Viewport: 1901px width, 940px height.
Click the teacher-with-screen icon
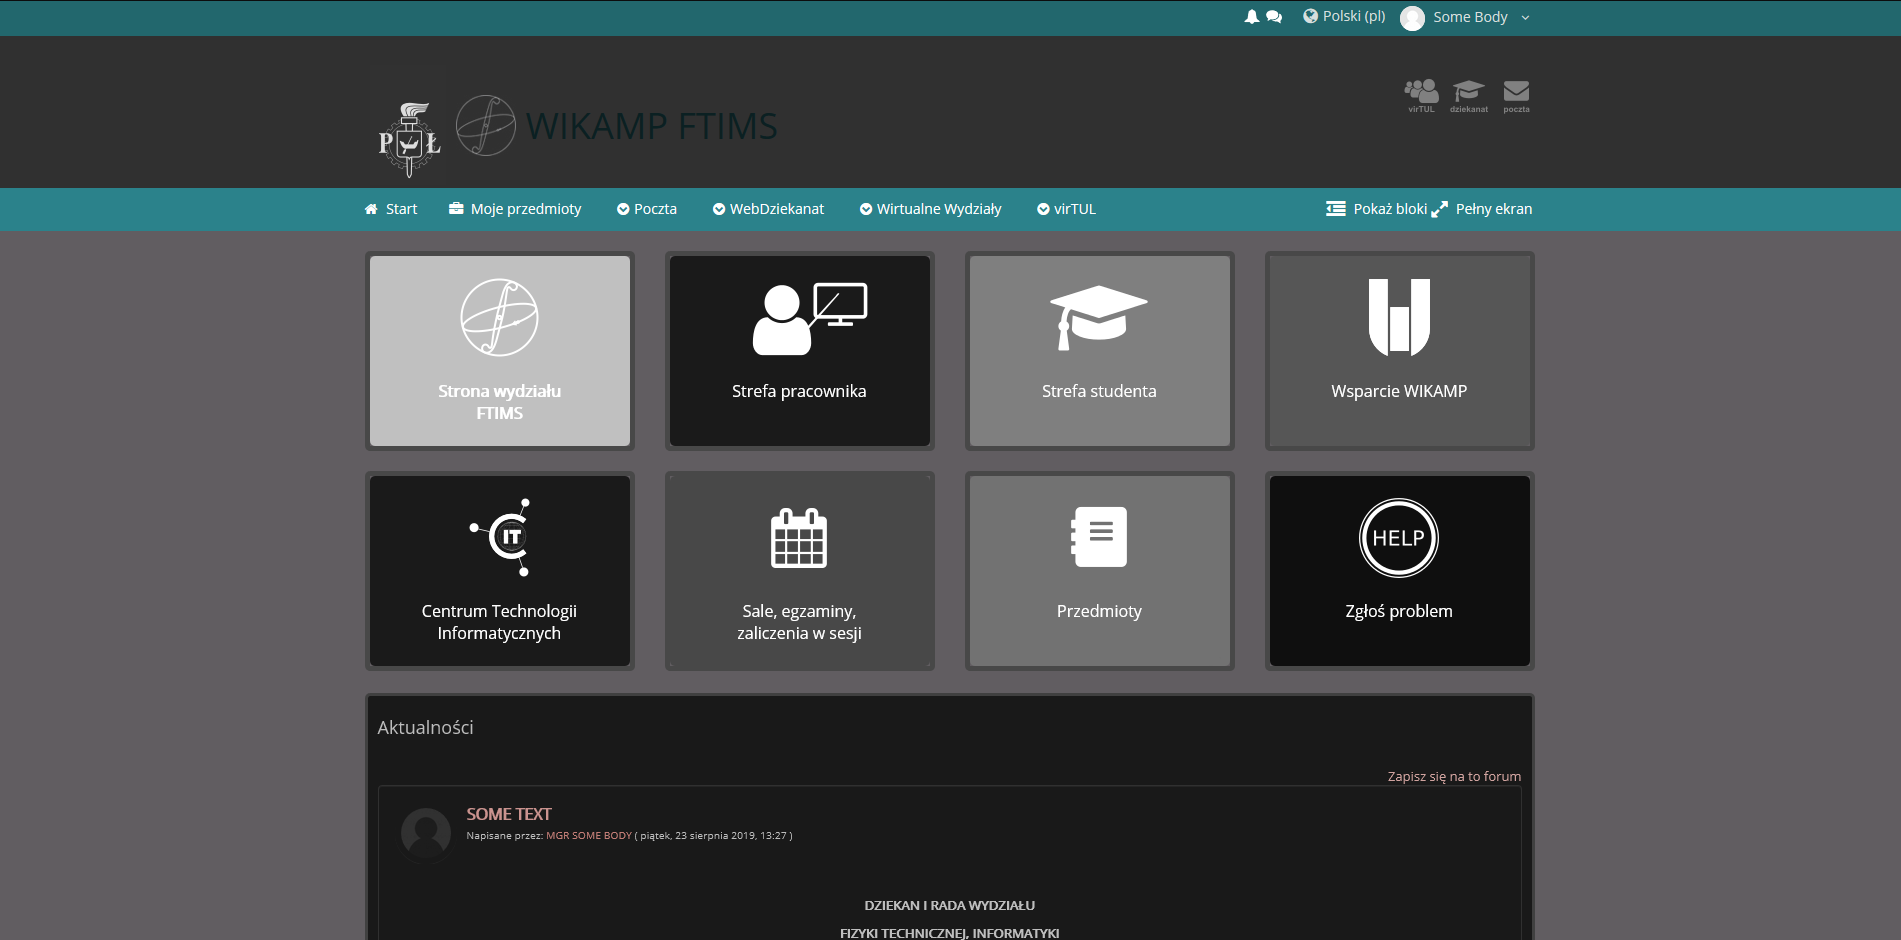[810, 319]
